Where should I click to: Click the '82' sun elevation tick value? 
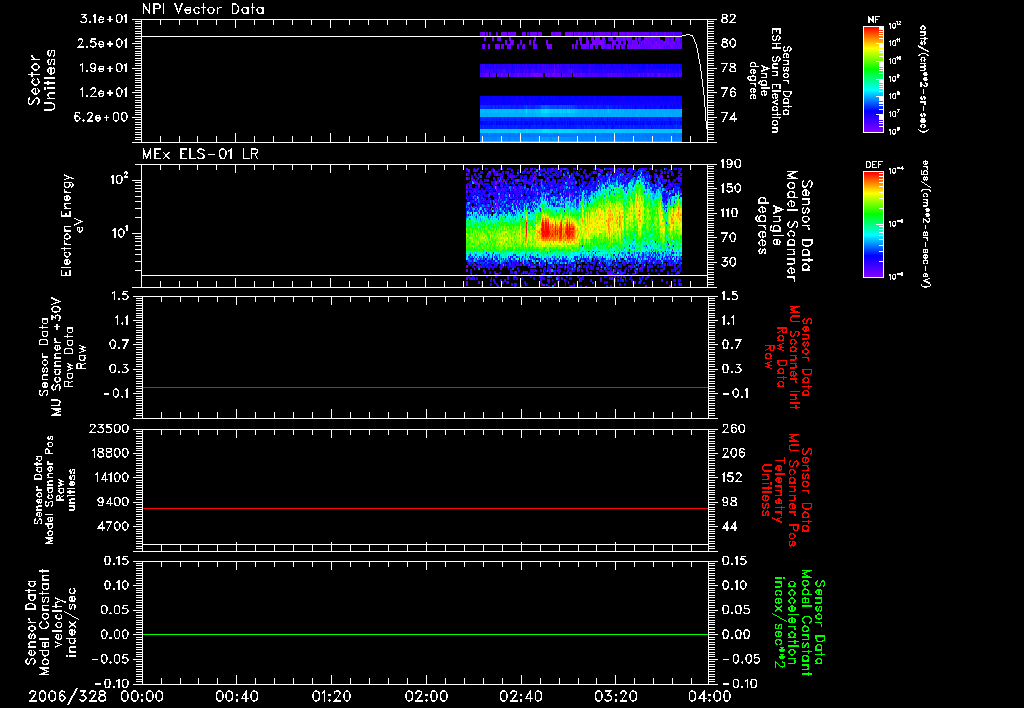pos(729,19)
